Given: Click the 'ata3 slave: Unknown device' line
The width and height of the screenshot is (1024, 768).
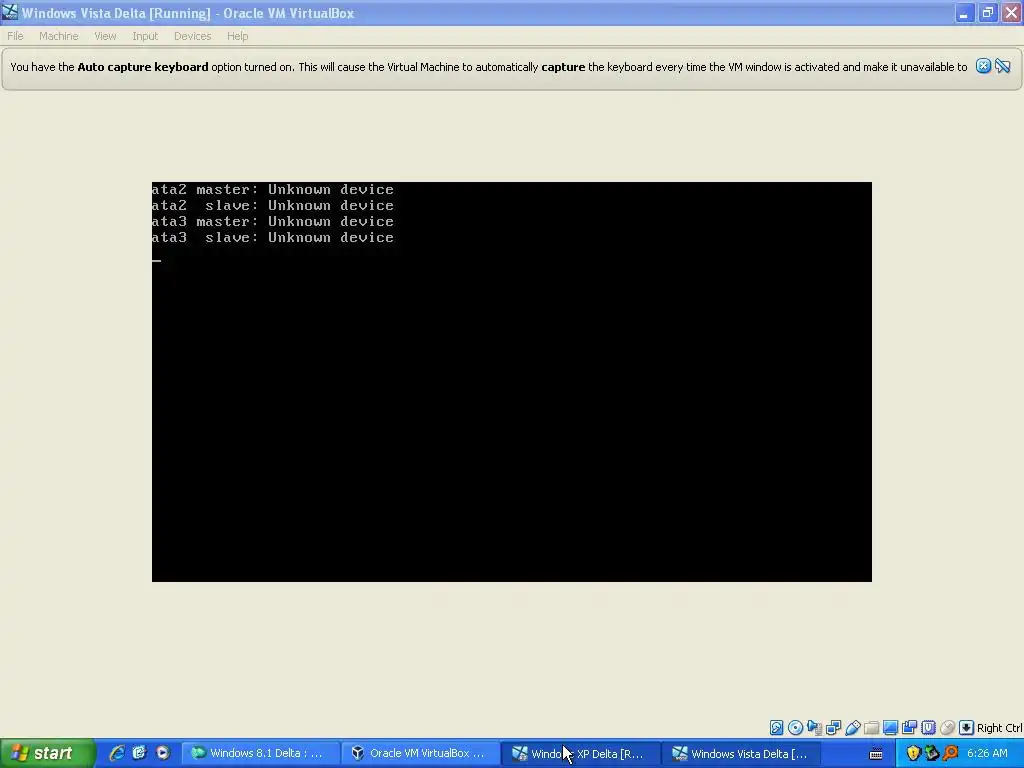Looking at the screenshot, I should tap(273, 238).
